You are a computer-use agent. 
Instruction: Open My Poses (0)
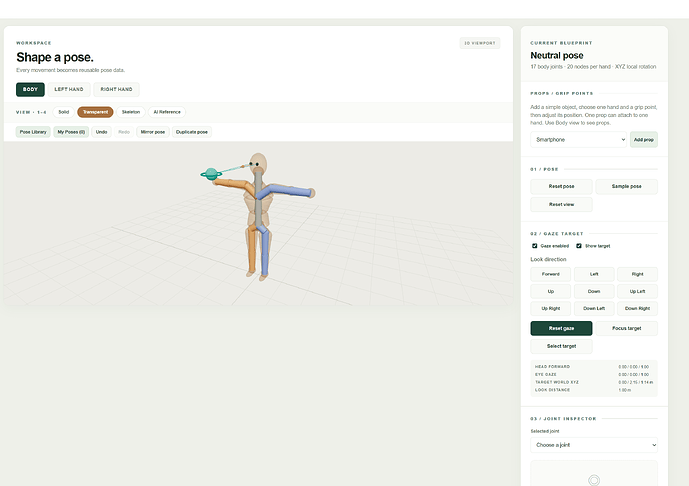point(71,132)
